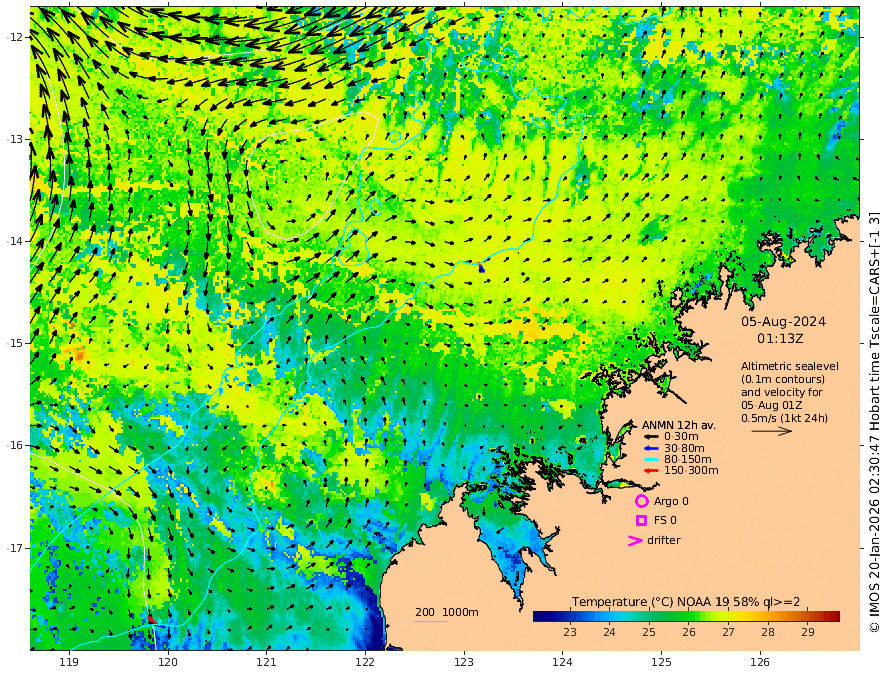Click the IMOS copyright vertical text
This screenshot has width=880, height=680.
[874, 421]
